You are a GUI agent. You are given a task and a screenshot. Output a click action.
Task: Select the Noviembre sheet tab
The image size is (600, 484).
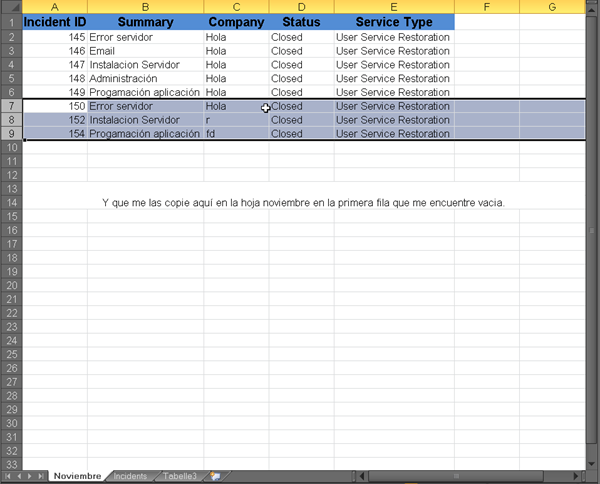77,476
